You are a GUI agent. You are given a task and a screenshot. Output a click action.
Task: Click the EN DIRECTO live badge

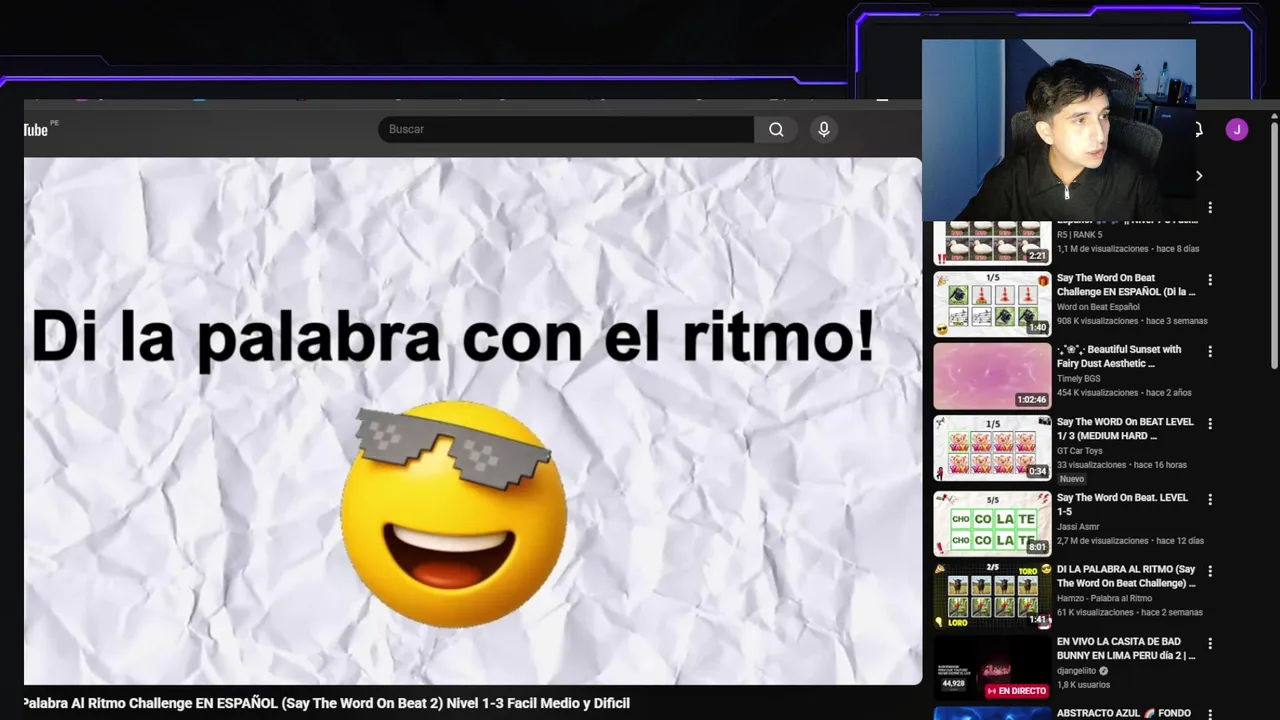1016,691
